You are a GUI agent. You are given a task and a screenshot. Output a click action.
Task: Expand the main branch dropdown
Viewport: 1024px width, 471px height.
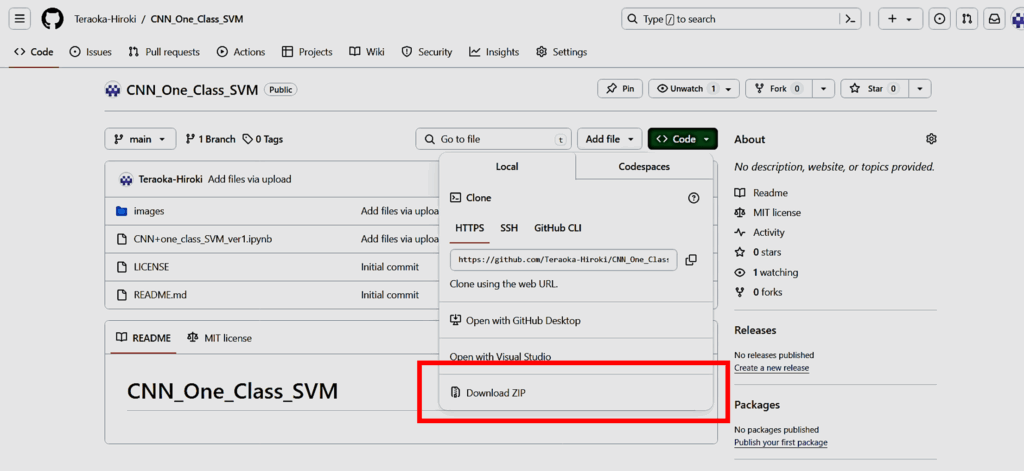click(140, 139)
